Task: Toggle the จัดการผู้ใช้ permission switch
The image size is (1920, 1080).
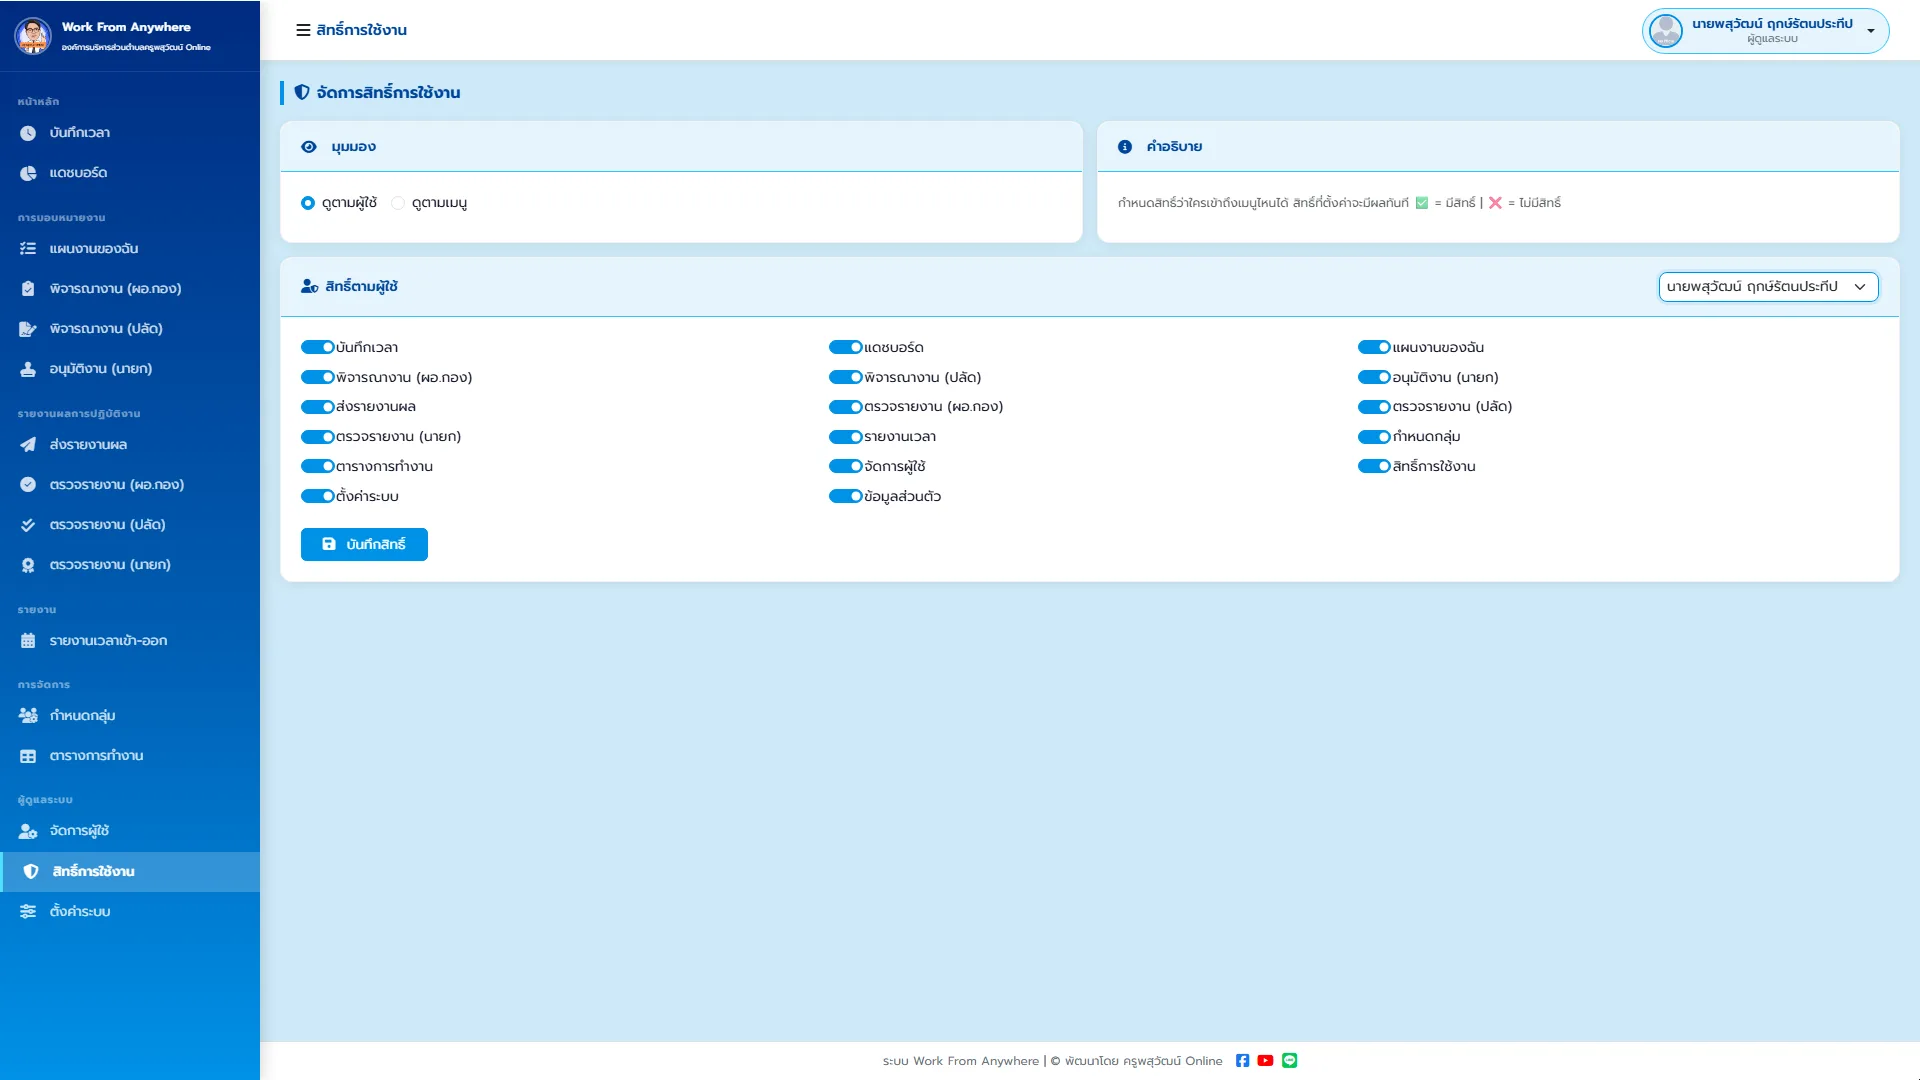Action: pos(846,467)
